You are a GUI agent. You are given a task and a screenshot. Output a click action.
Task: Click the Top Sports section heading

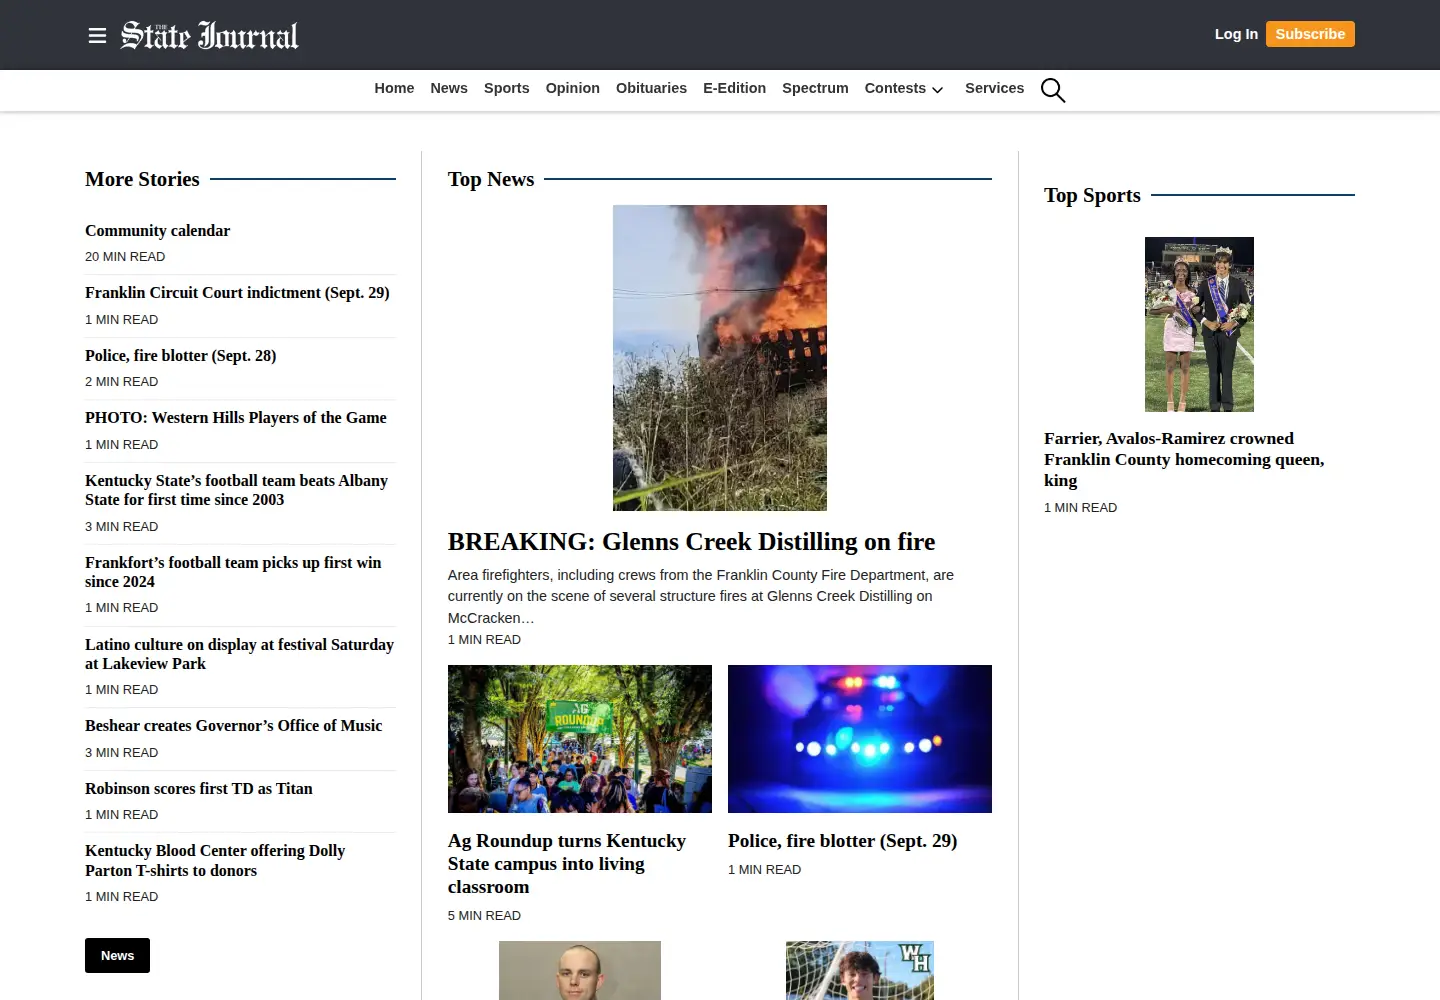pyautogui.click(x=1092, y=196)
